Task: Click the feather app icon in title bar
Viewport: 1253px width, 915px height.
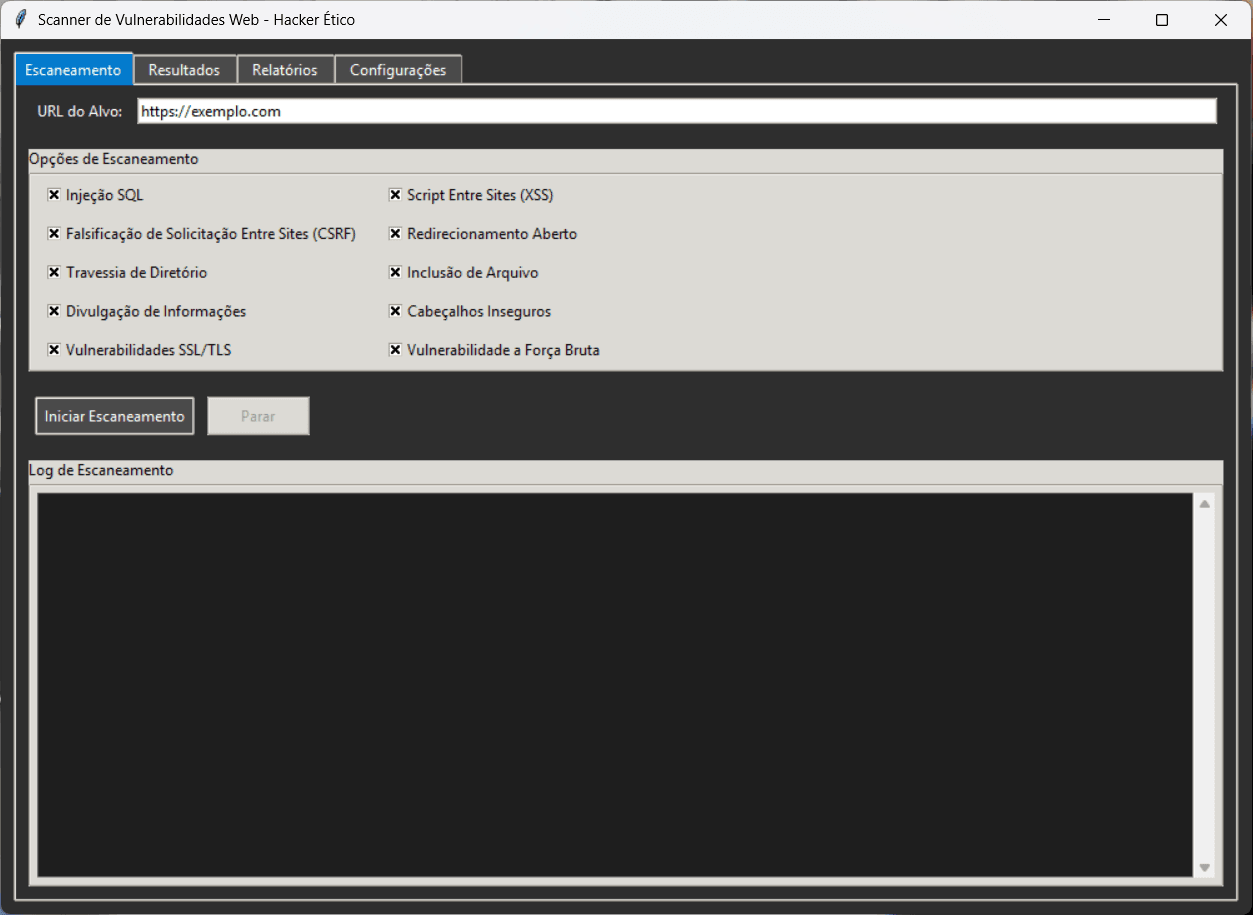Action: point(20,19)
